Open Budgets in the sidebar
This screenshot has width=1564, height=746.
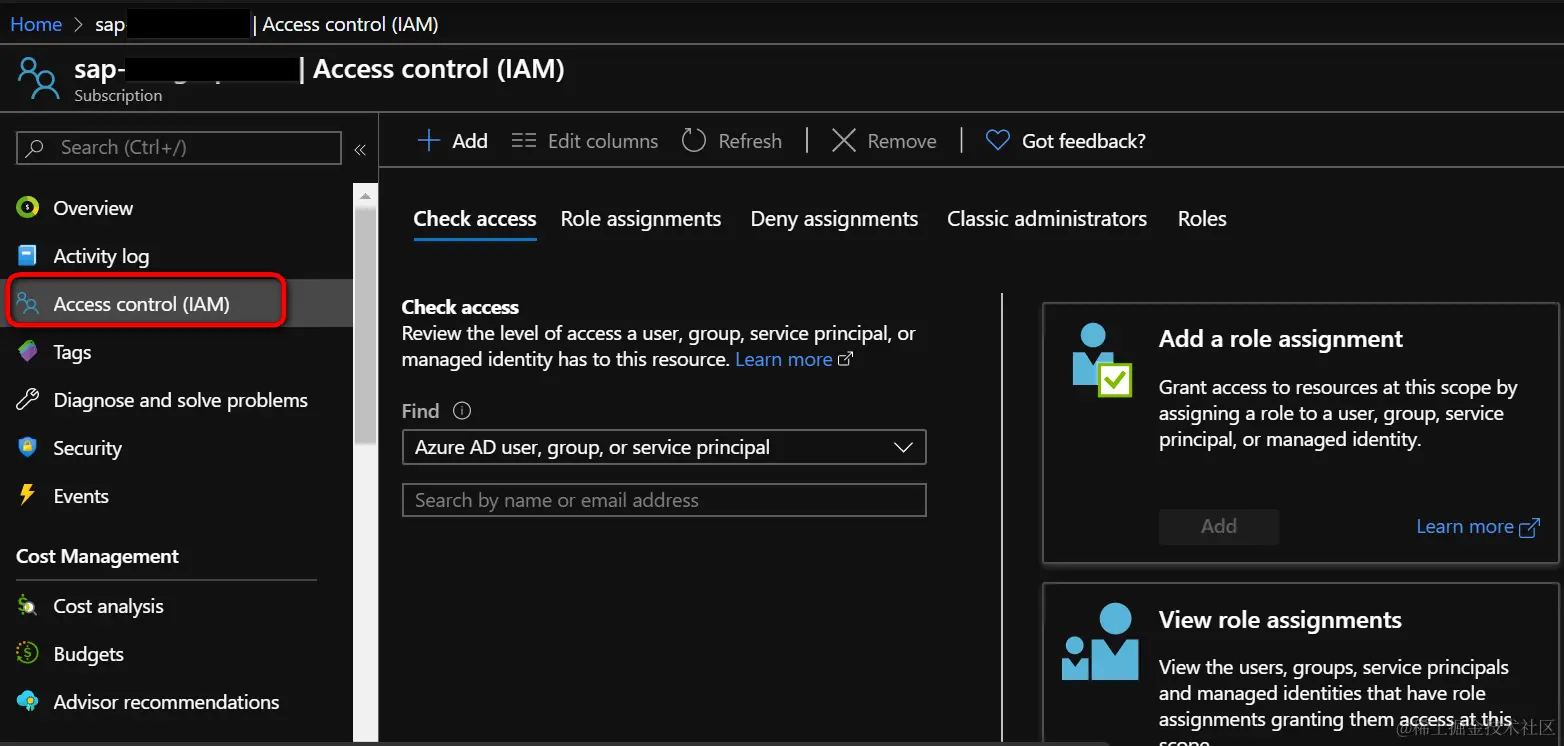88,654
